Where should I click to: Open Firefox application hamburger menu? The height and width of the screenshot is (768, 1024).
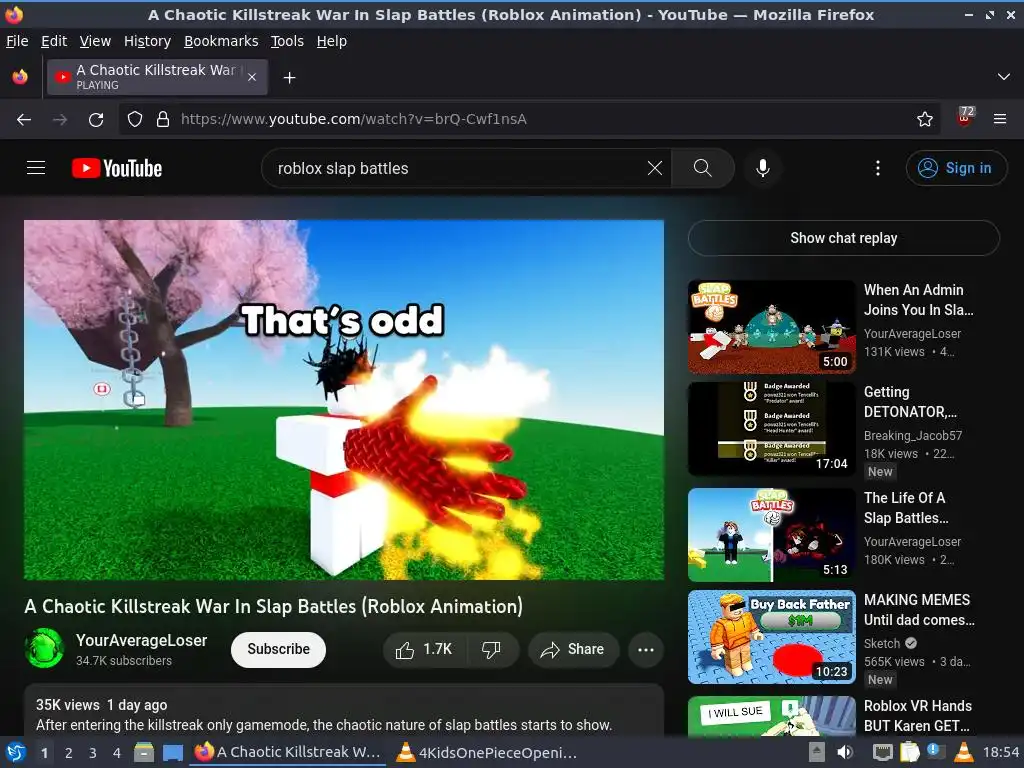pos(1000,119)
